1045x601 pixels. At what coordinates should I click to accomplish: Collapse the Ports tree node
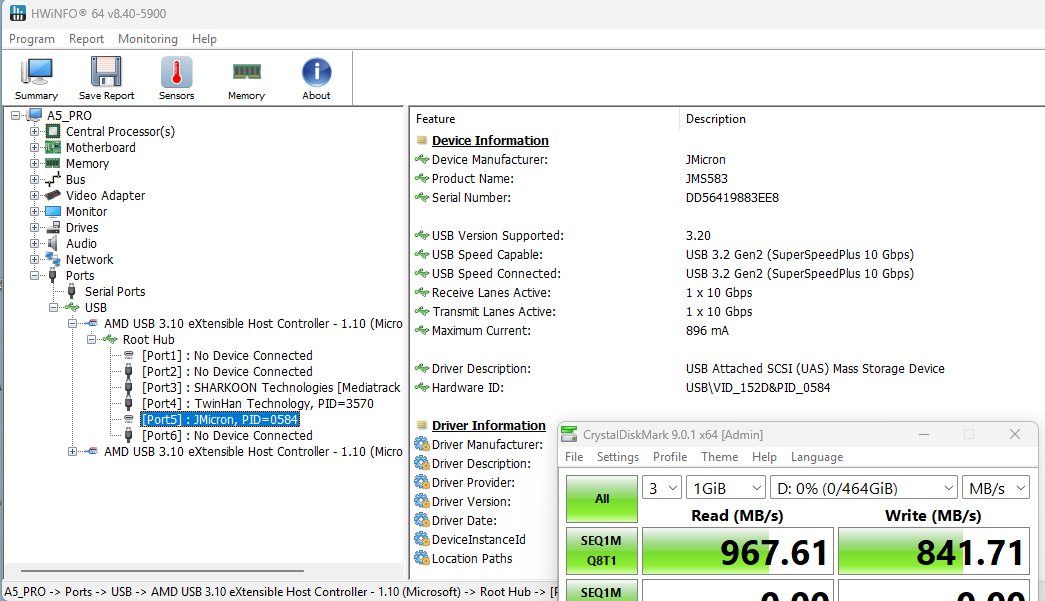[35, 276]
